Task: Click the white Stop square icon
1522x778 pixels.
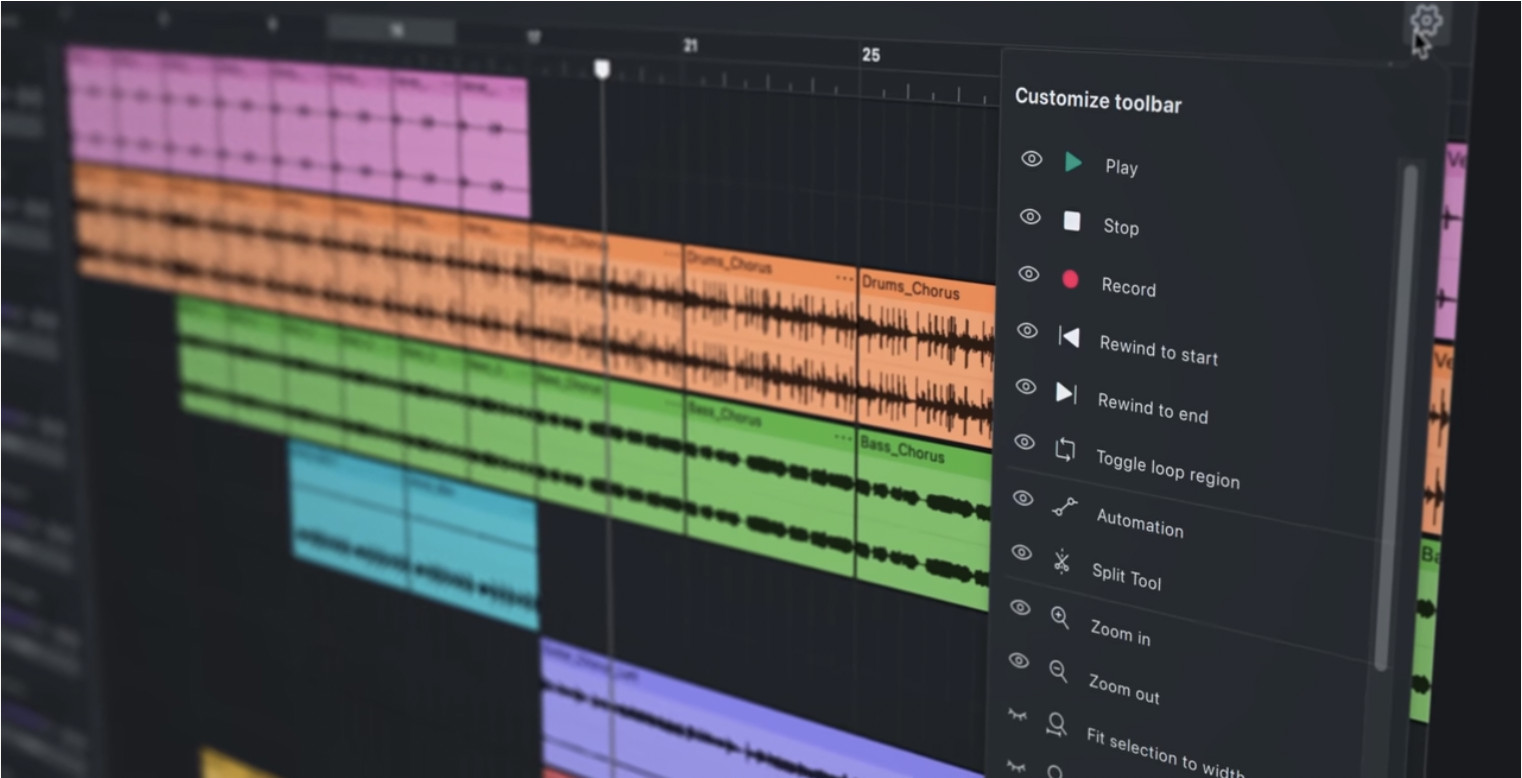Action: tap(1071, 221)
